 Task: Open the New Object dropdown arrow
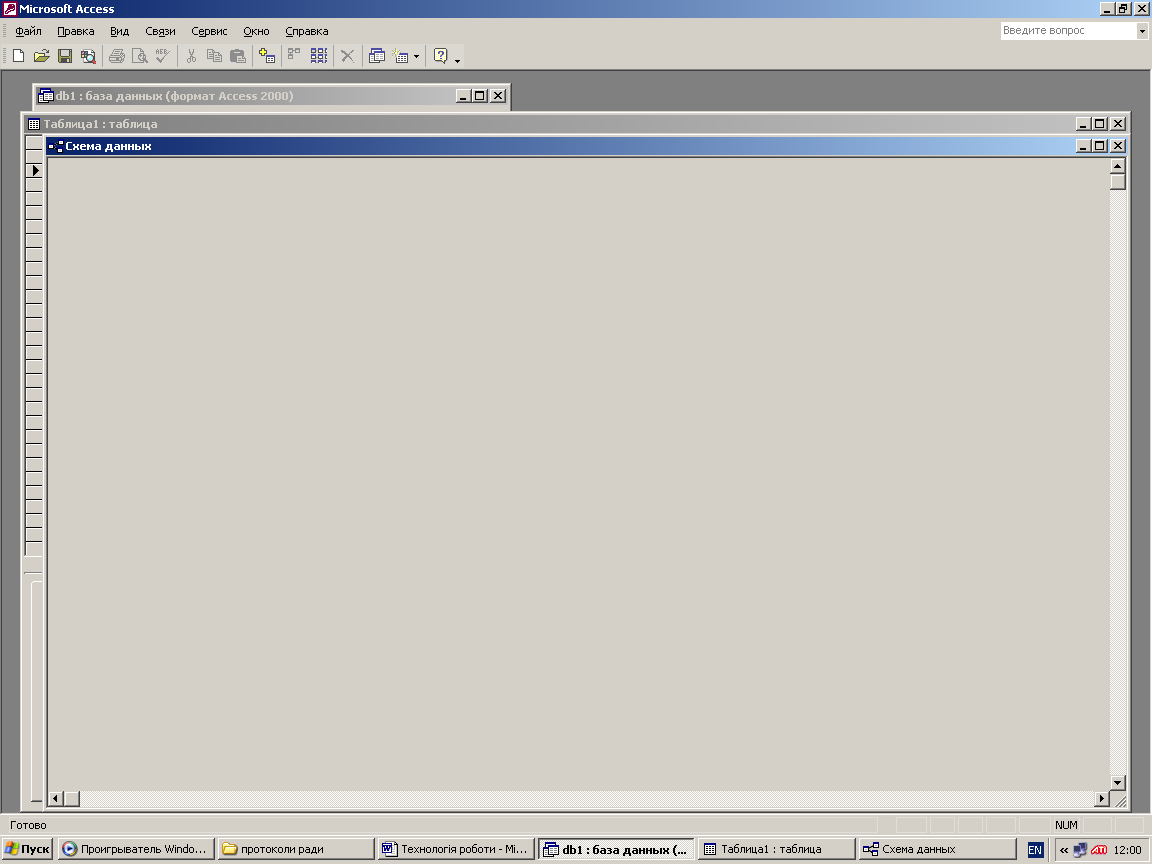click(416, 56)
